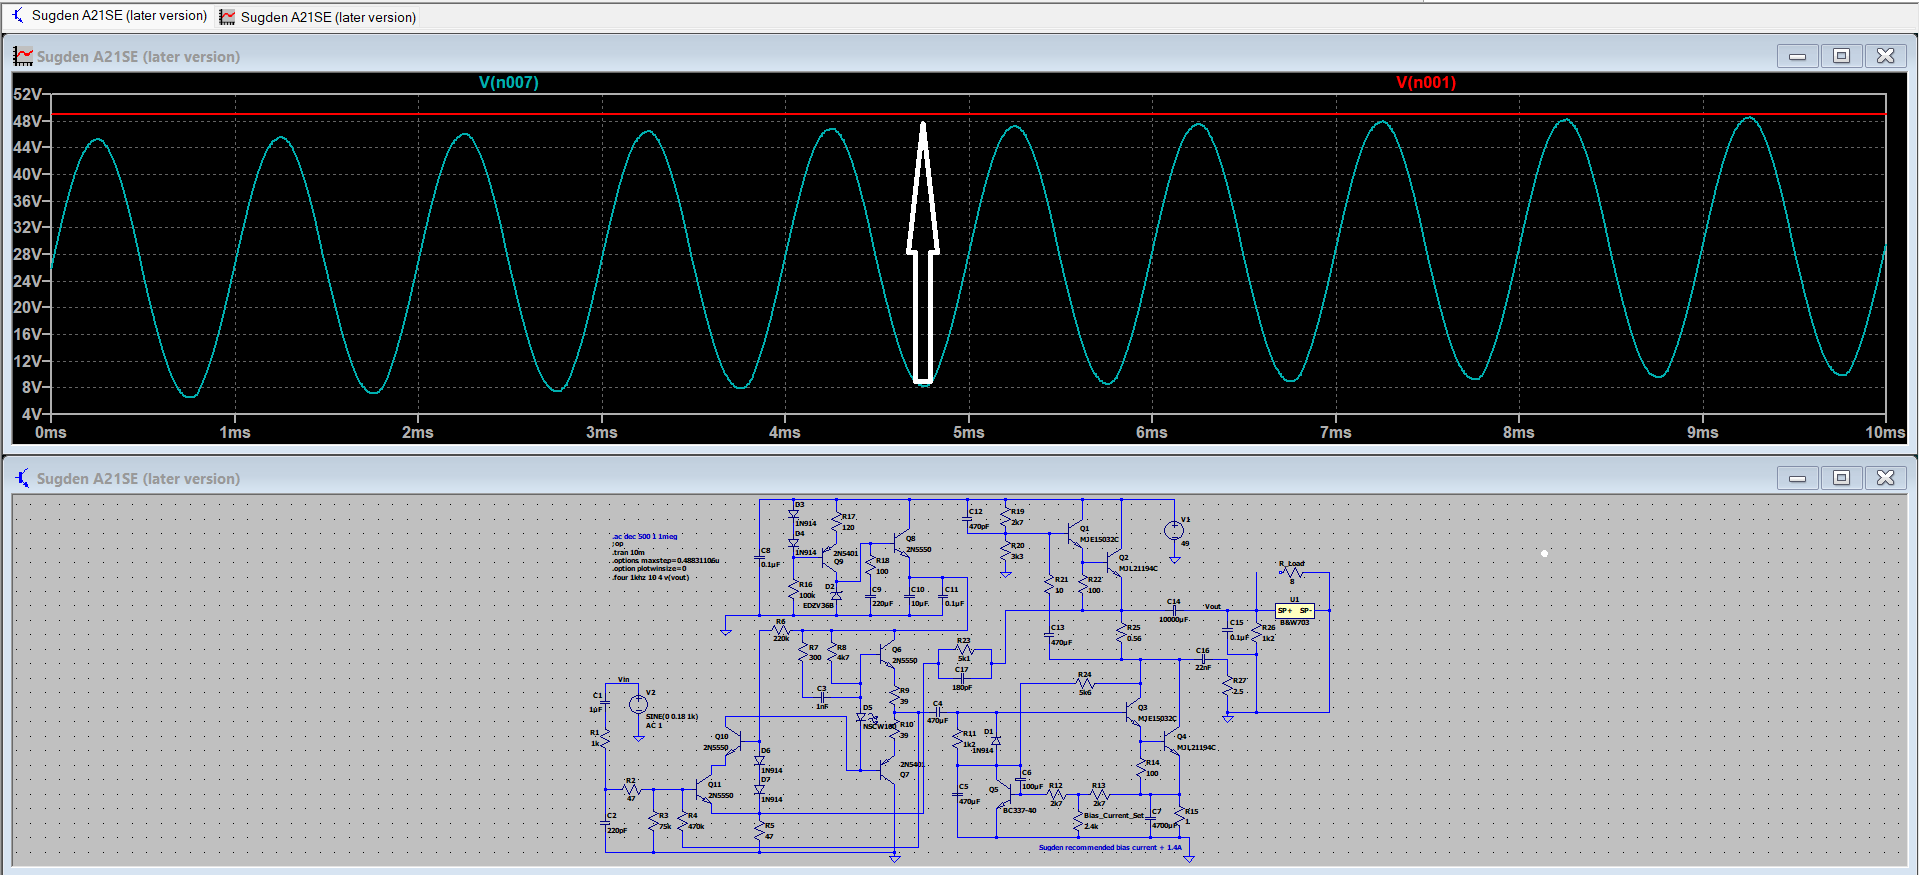Click the 0ms label on time axis
The width and height of the screenshot is (1919, 875).
tap(50, 432)
